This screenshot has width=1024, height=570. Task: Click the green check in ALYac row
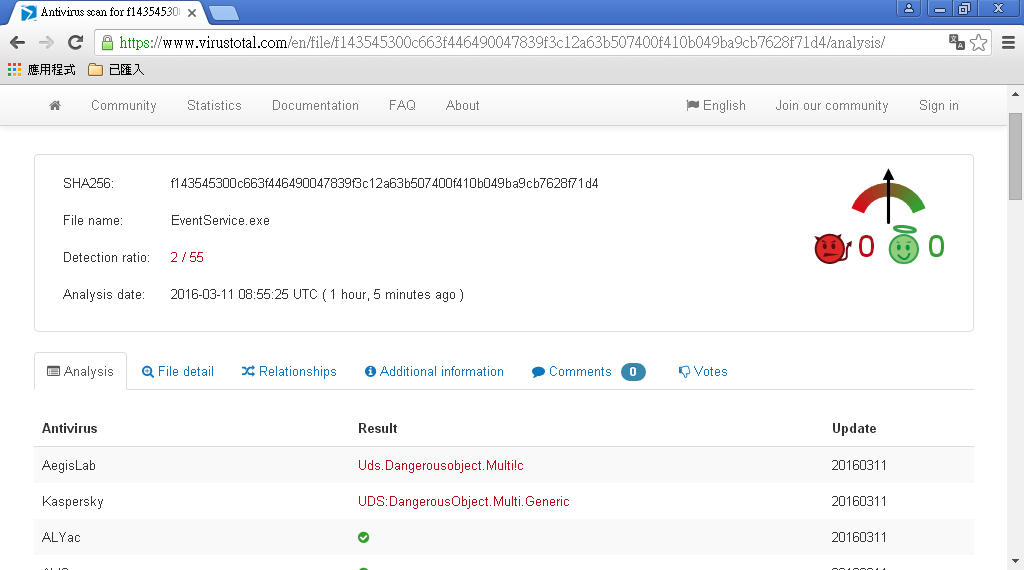point(364,537)
